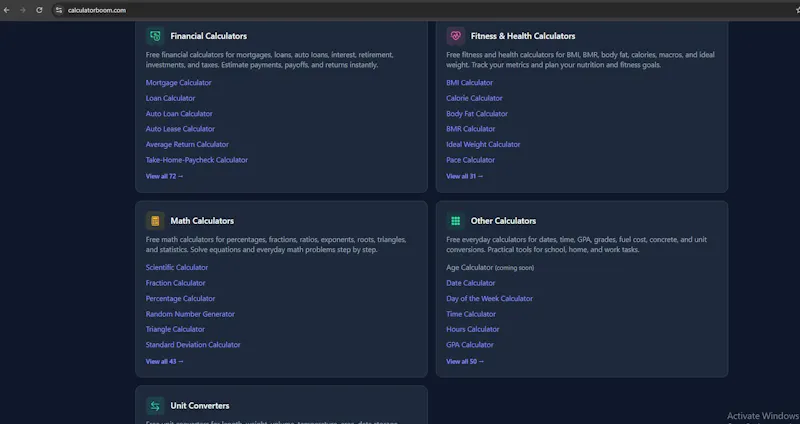Click the Other Calculators heading
800x424 pixels.
tap(503, 221)
